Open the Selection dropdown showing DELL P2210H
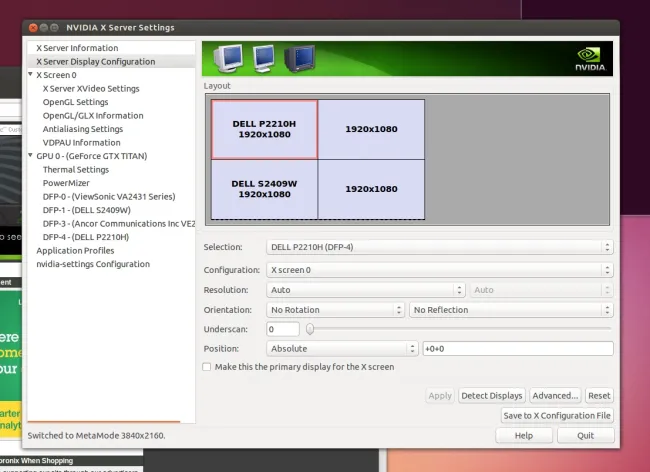 [x=439, y=247]
